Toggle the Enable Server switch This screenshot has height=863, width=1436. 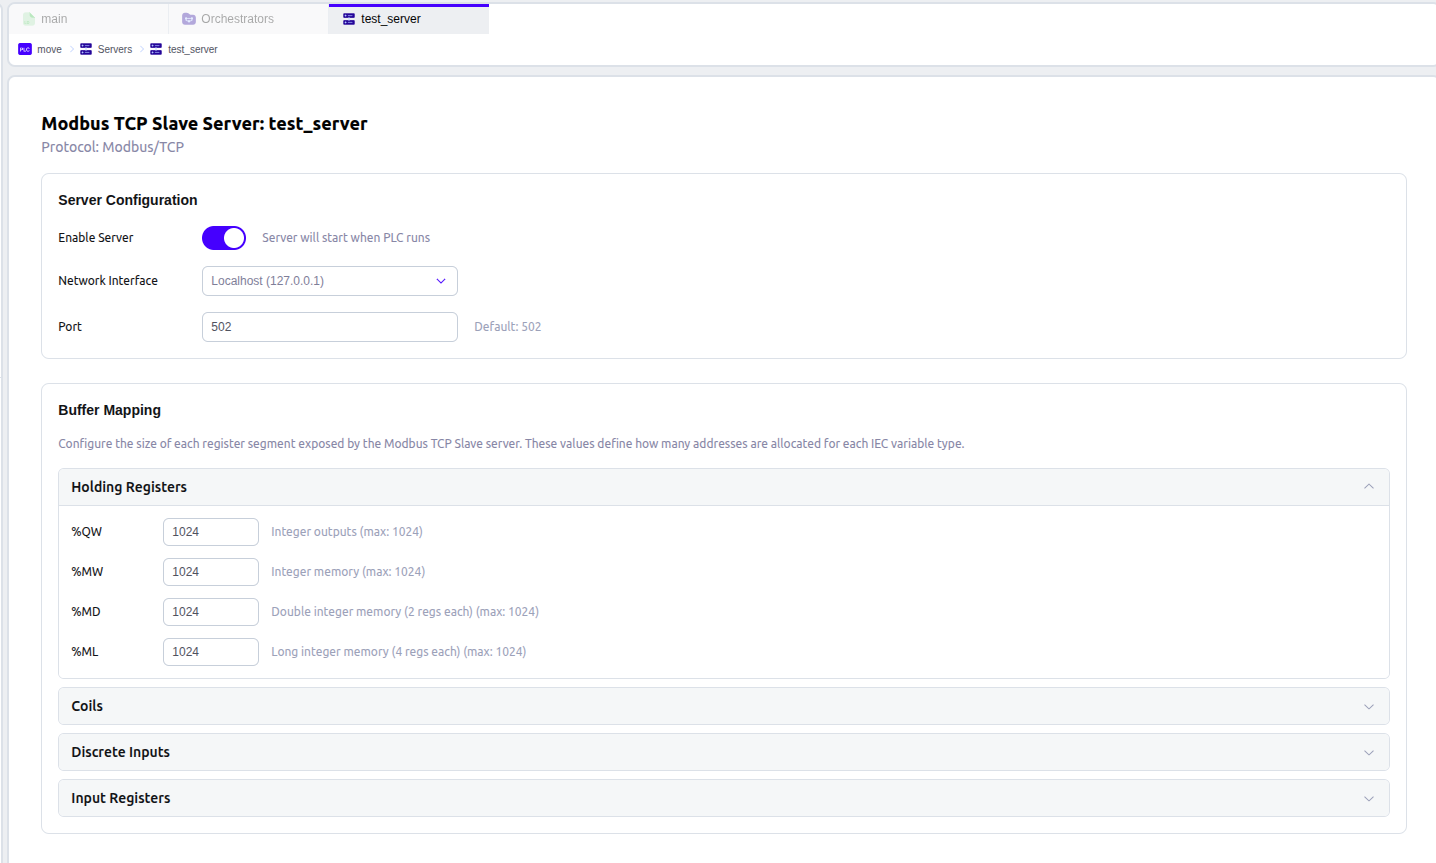pyautogui.click(x=224, y=238)
